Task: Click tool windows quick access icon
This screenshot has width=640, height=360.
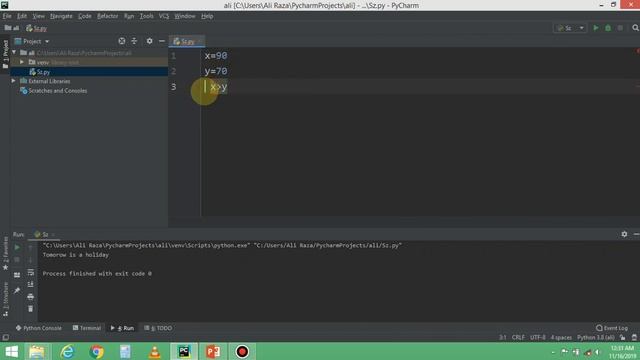Action: coord(5,338)
